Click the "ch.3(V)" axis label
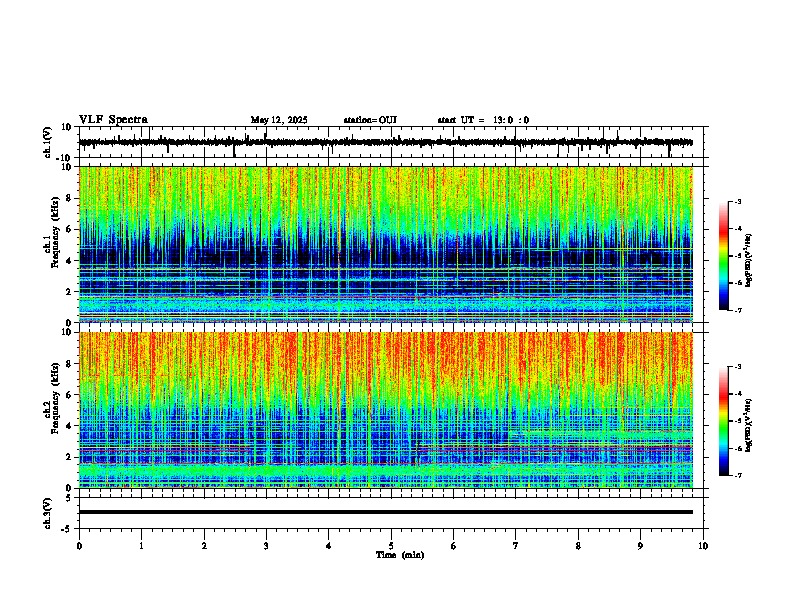Viewport: 792px width, 612px height. (47, 514)
